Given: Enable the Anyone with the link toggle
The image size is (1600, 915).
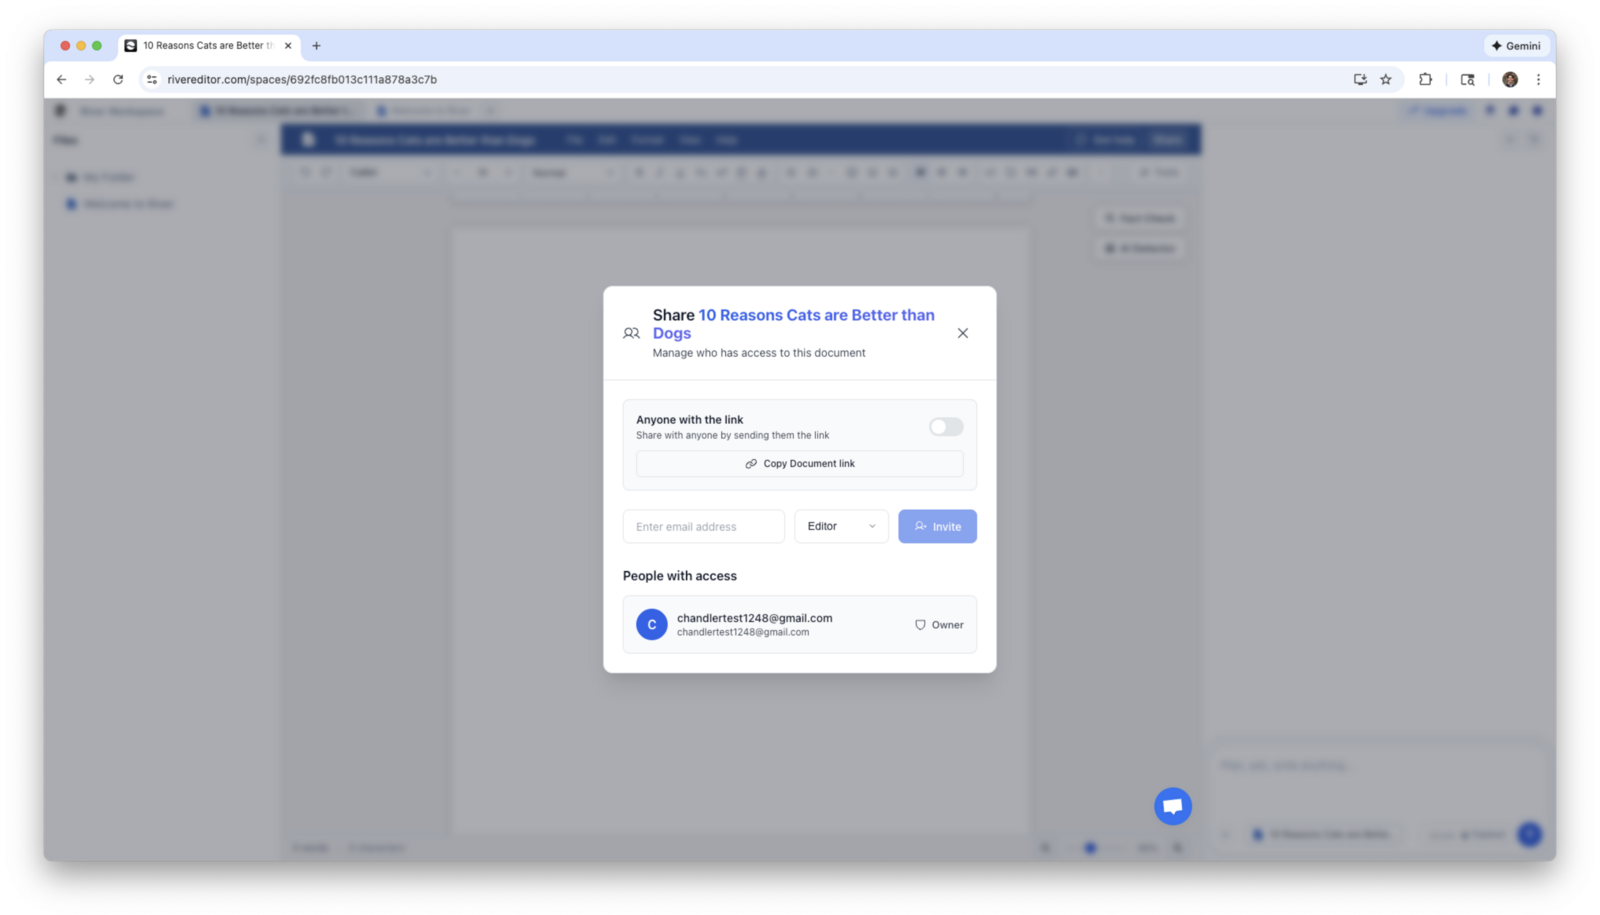Looking at the screenshot, I should [943, 426].
